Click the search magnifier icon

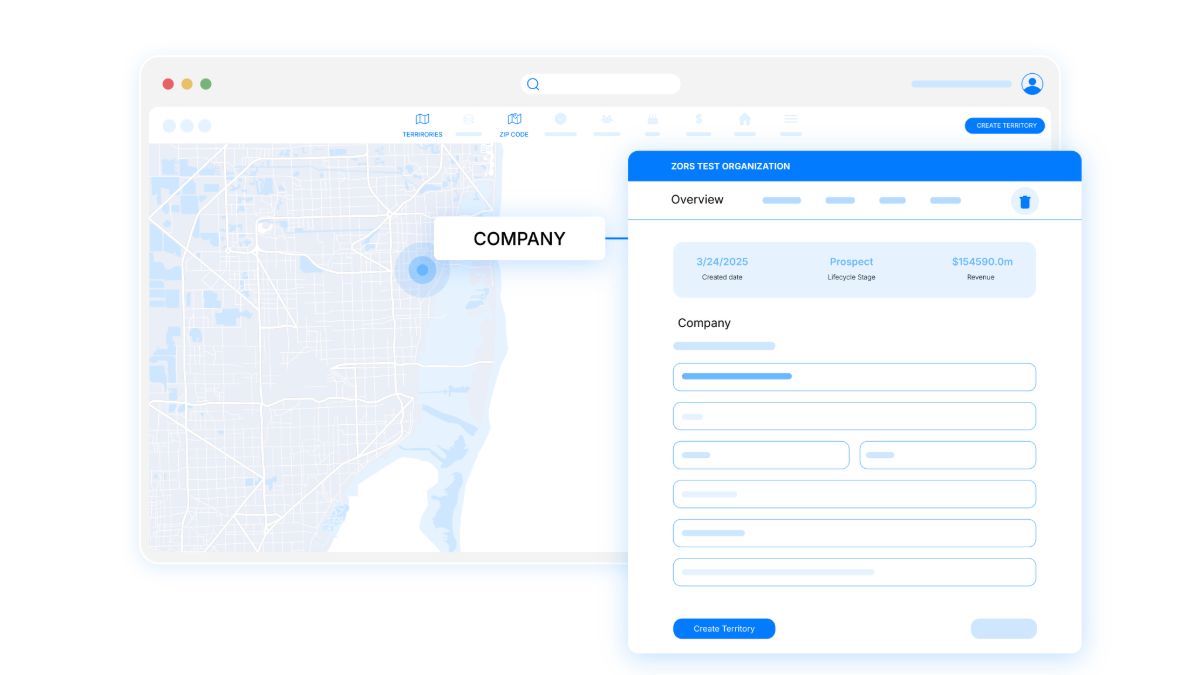tap(532, 83)
